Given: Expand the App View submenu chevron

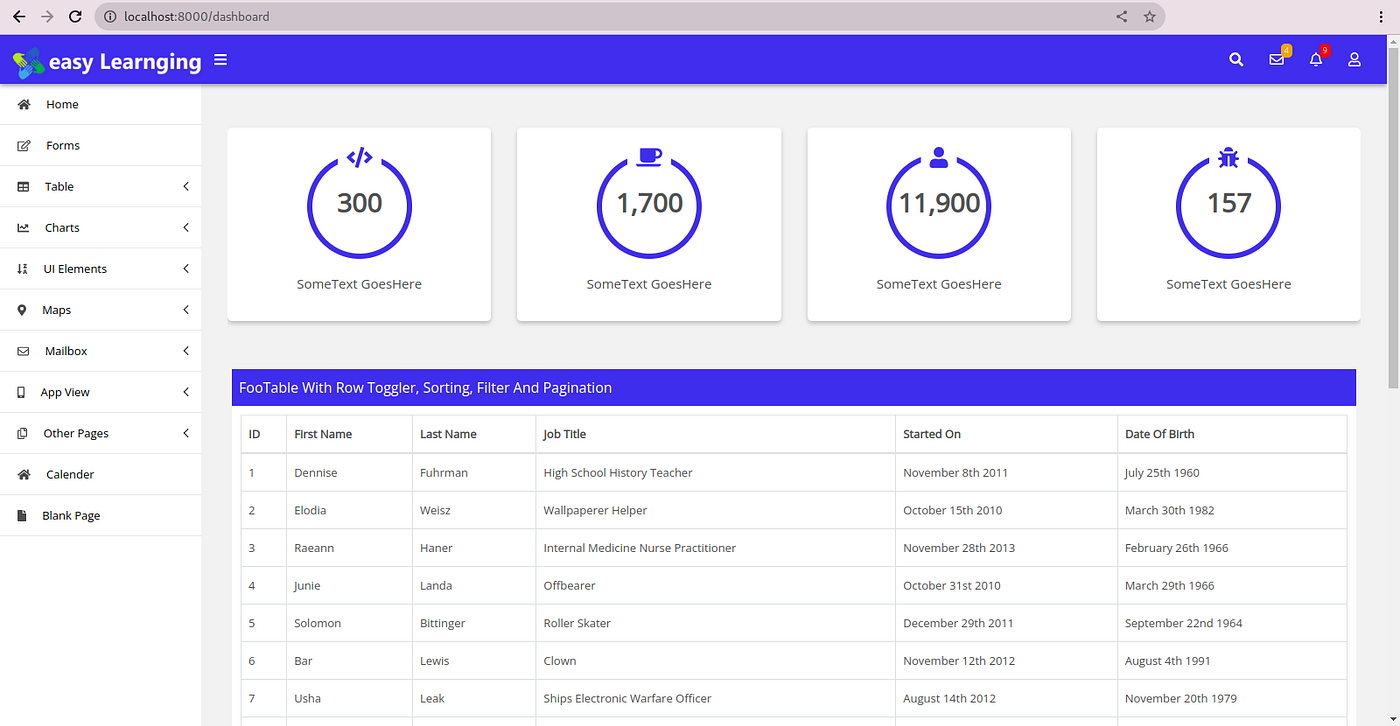Looking at the screenshot, I should click(x=186, y=392).
